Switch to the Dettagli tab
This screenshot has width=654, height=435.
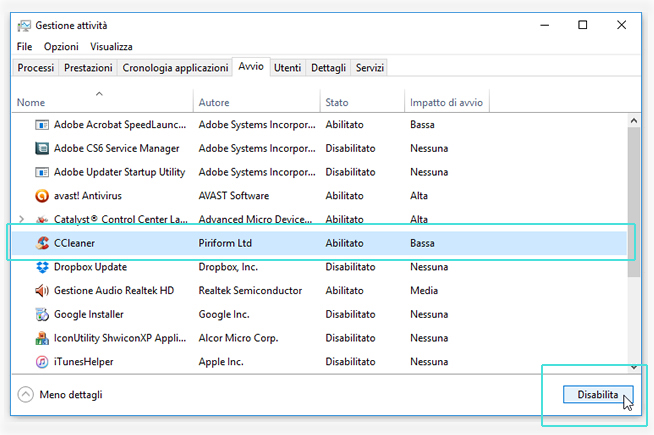(328, 68)
